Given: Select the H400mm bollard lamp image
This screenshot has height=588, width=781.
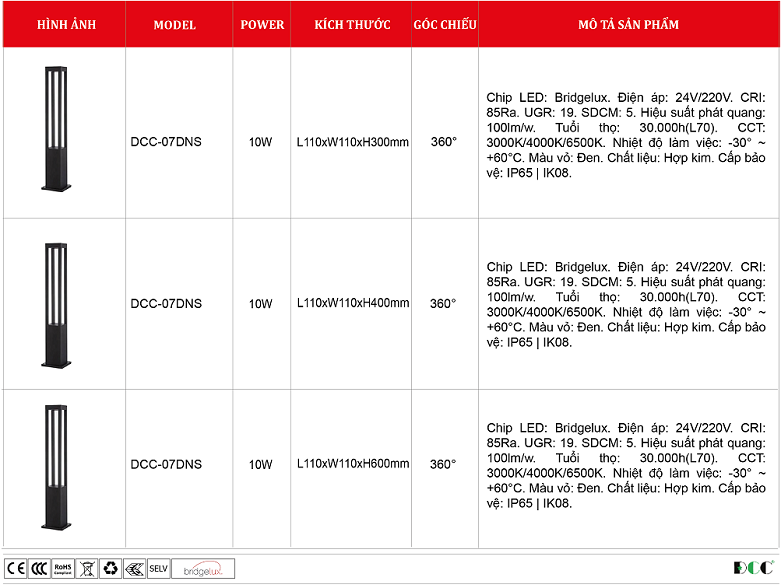Looking at the screenshot, I should click(54, 302).
